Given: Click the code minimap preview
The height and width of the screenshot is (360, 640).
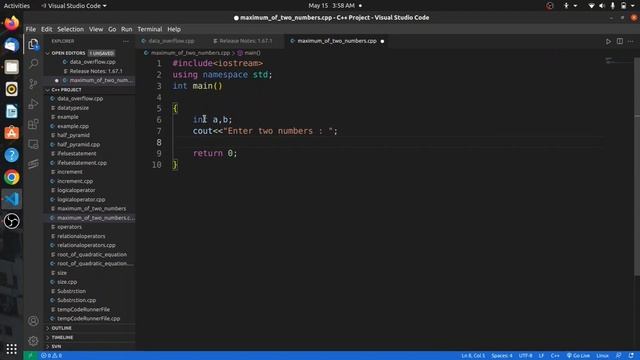Looking at the screenshot, I should [x=618, y=61].
